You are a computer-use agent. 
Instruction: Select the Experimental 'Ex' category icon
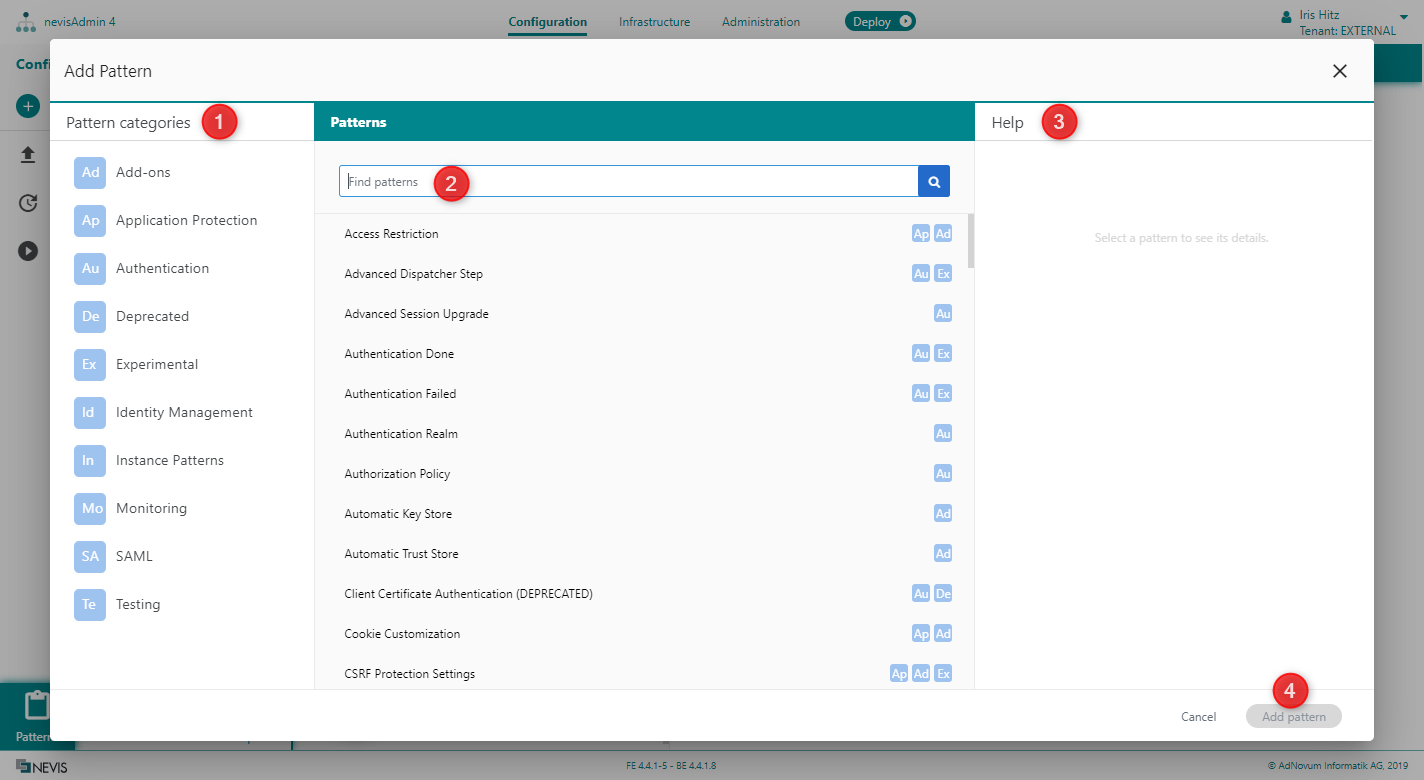tap(90, 364)
